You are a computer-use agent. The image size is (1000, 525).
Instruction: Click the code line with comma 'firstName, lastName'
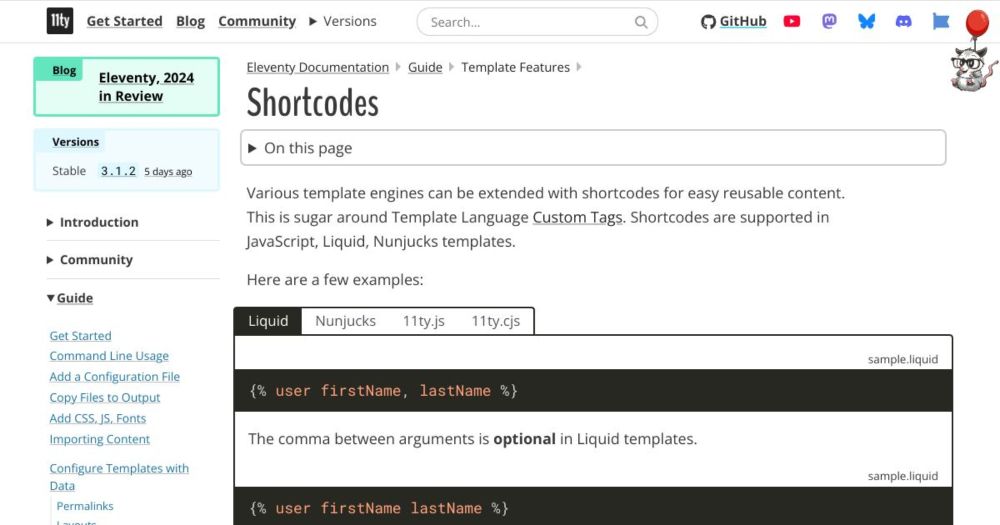383,390
